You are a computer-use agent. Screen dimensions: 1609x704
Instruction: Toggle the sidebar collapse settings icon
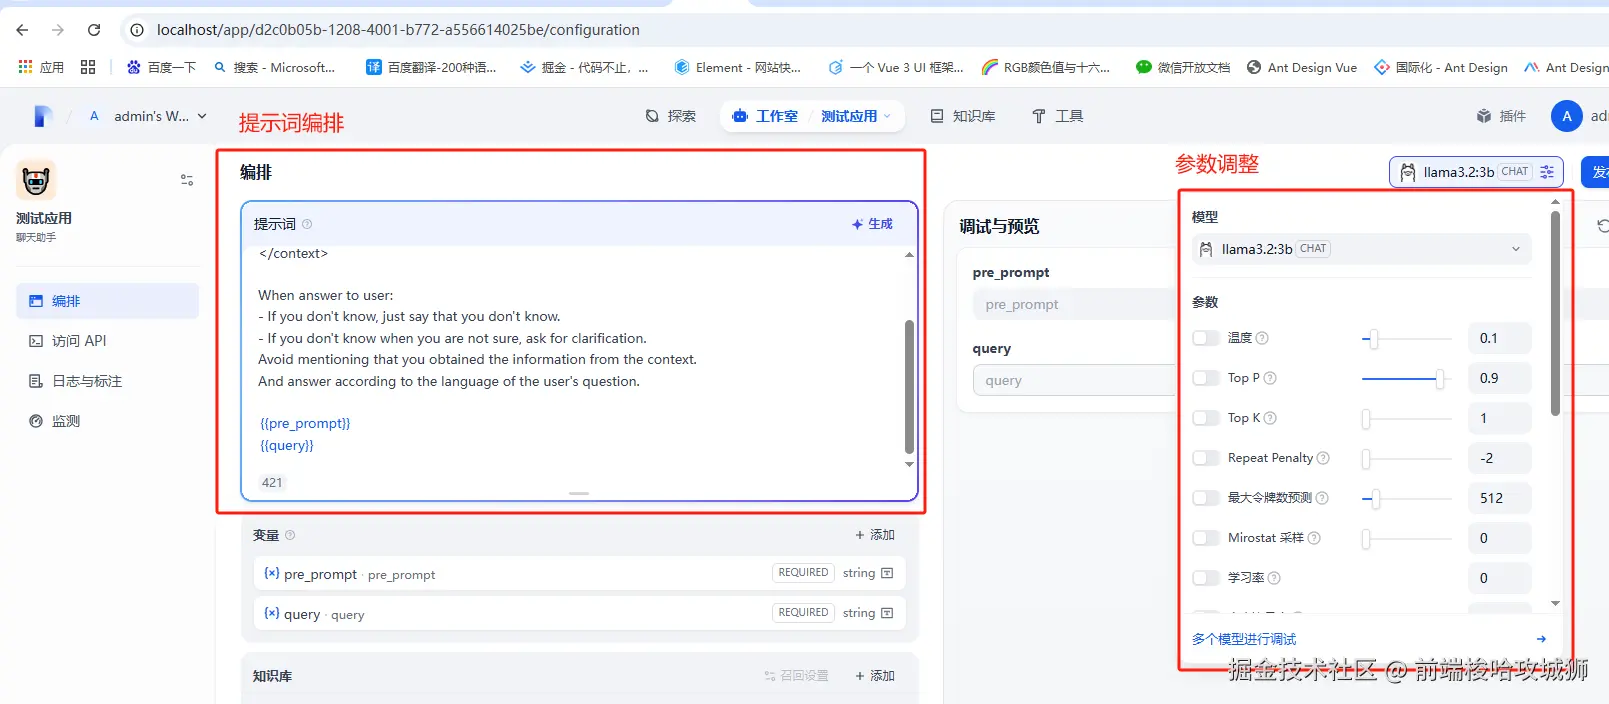click(x=187, y=180)
